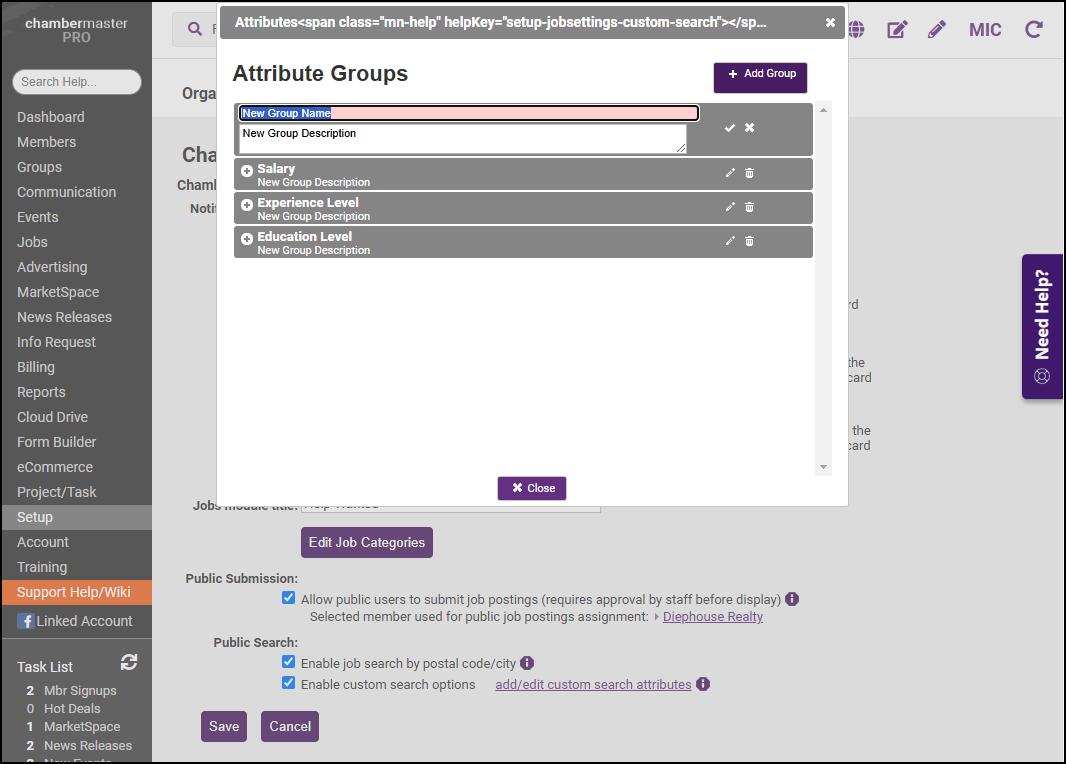Refresh the Task List with sync icon
The image size is (1066, 764).
(128, 662)
